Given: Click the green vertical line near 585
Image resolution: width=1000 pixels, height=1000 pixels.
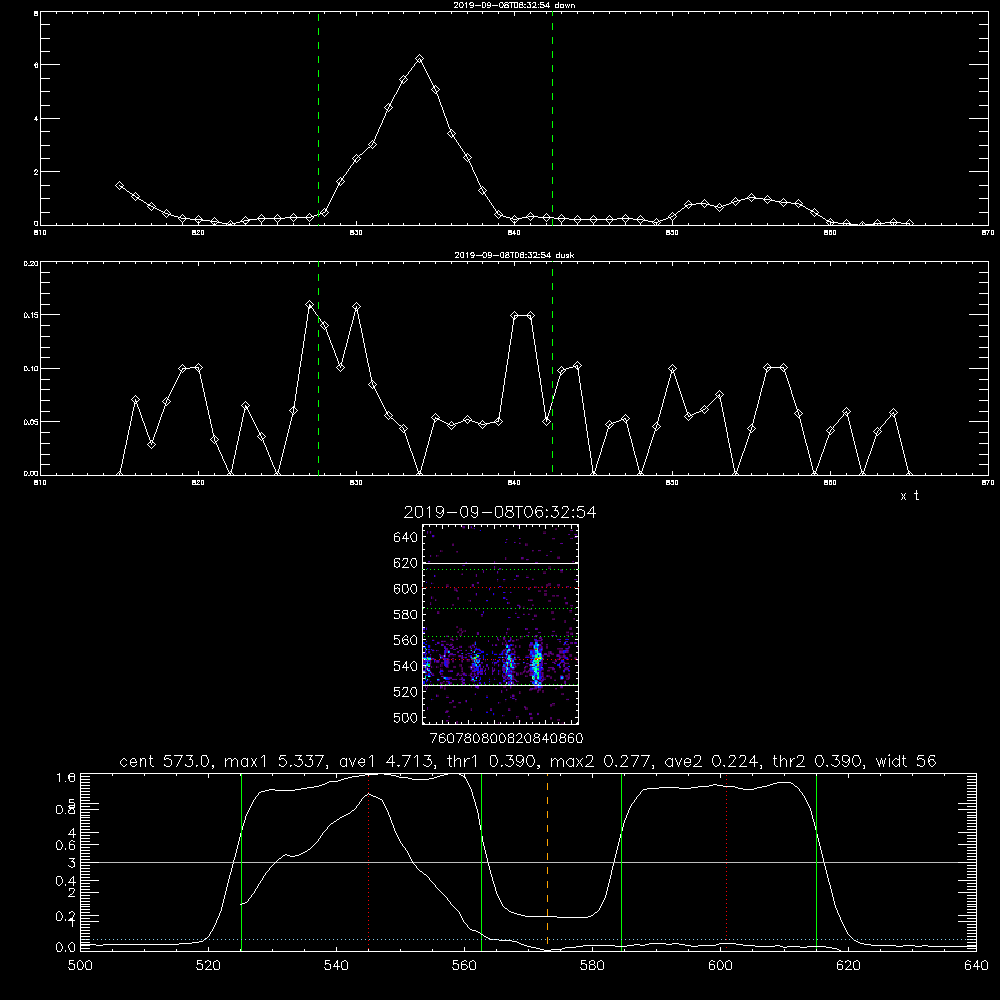Looking at the screenshot, I should tap(621, 862).
